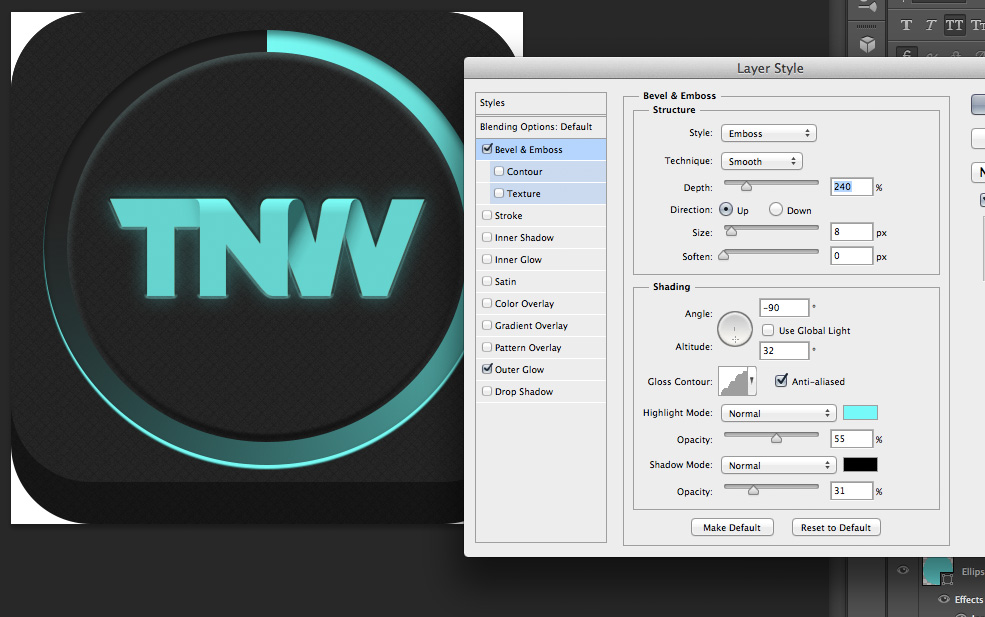Screen dimensions: 985x617
Task: Hide the Ellipse layer with its eye icon
Action: 903,571
